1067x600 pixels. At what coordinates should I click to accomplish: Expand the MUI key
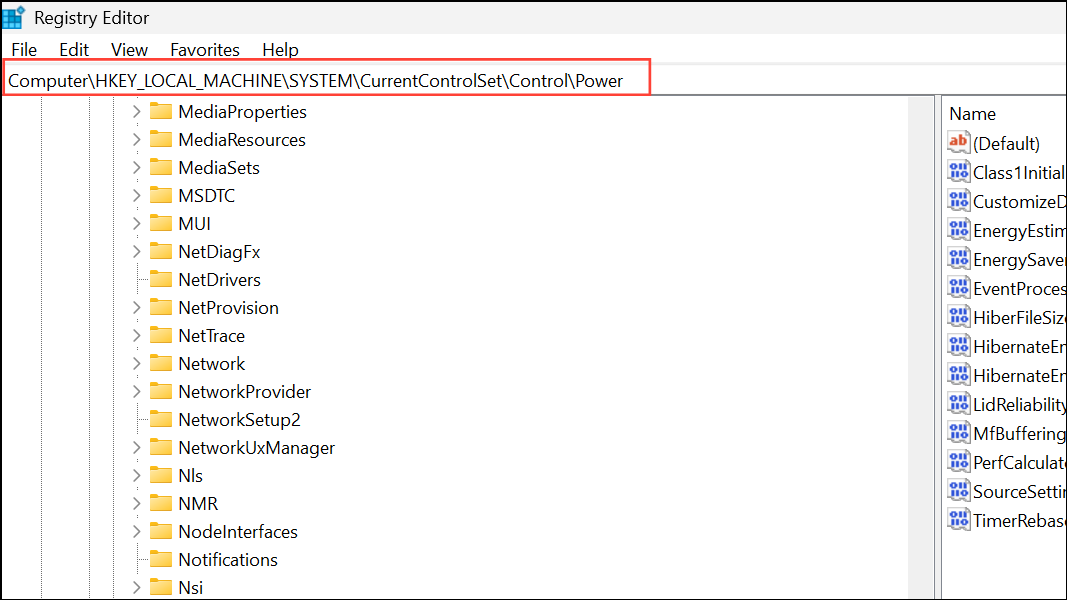[137, 223]
